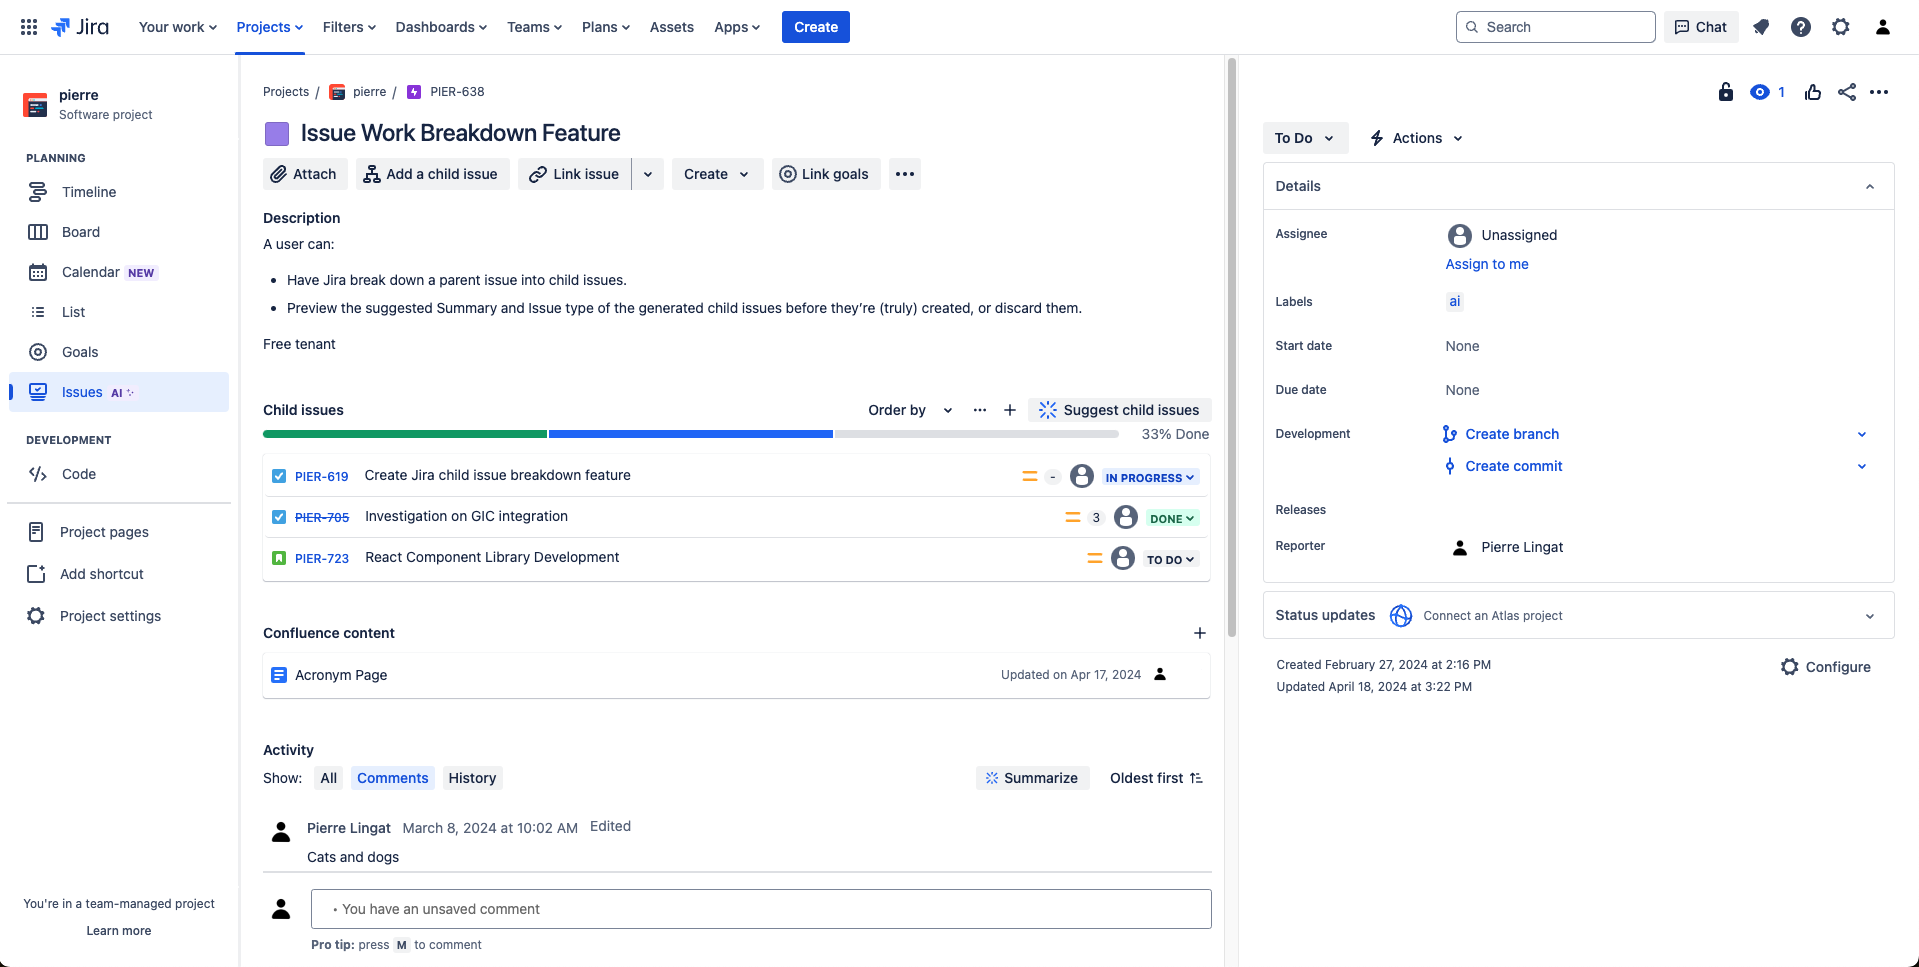Expand the Create branch options chevron

pos(1862,434)
